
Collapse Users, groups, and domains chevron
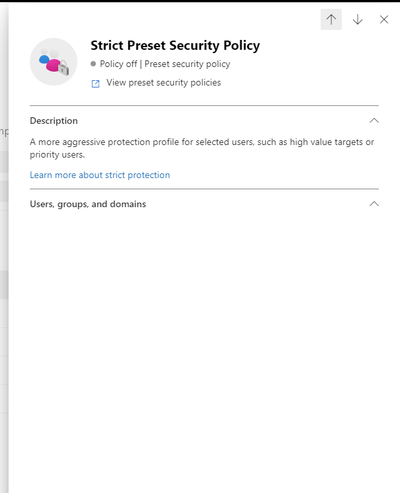[374, 204]
